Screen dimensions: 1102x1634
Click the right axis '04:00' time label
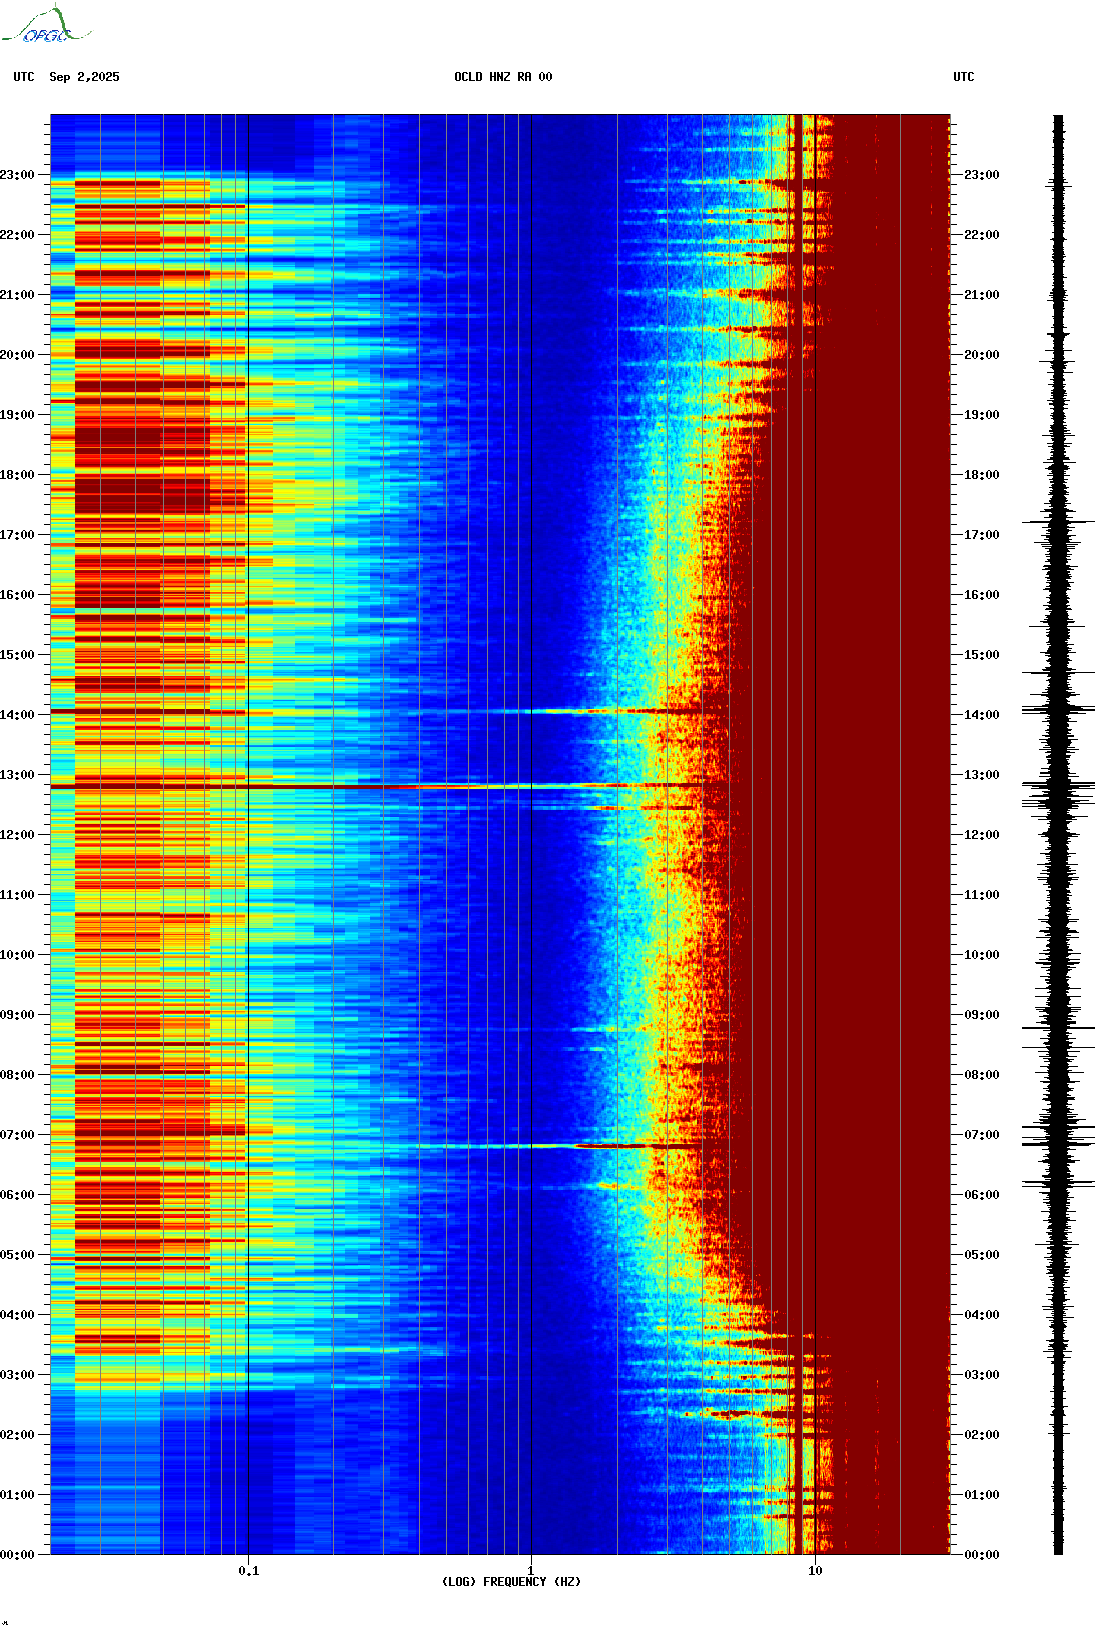[x=981, y=1315]
